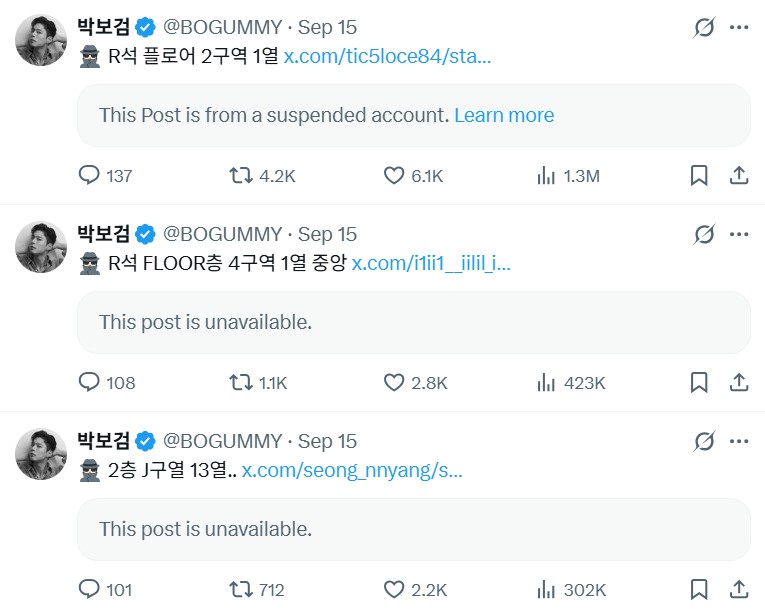The height and width of the screenshot is (610, 765).
Task: Like the post with 6.1K likes
Action: coord(395,176)
